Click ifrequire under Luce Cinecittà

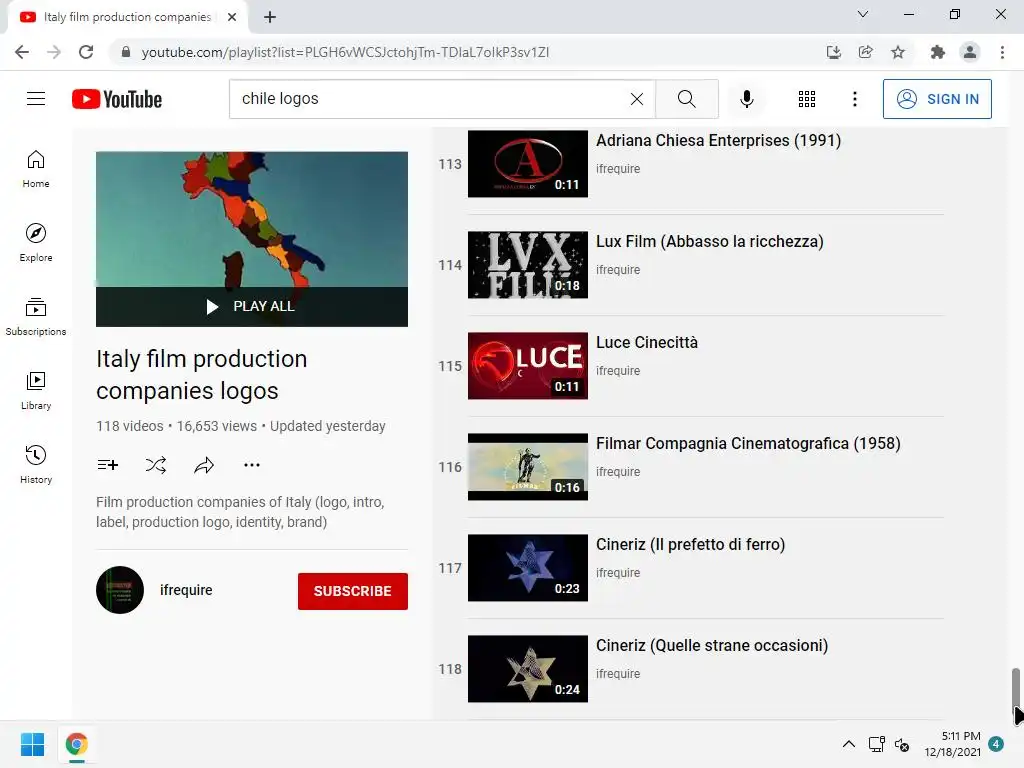pyautogui.click(x=618, y=371)
